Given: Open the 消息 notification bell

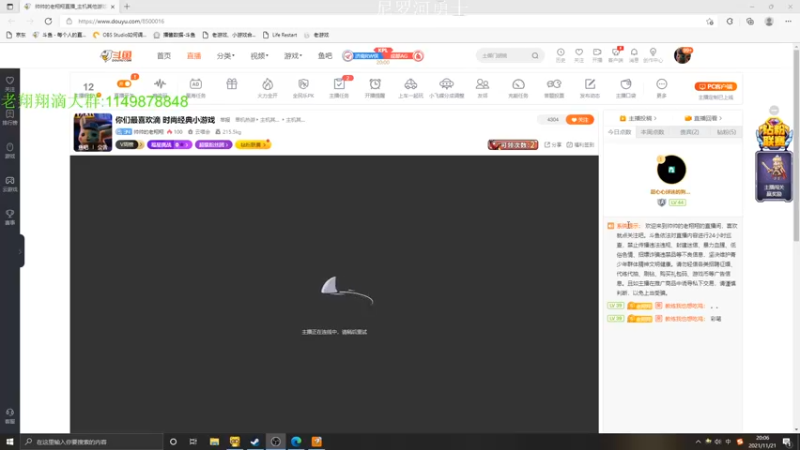Looking at the screenshot, I should (x=634, y=55).
